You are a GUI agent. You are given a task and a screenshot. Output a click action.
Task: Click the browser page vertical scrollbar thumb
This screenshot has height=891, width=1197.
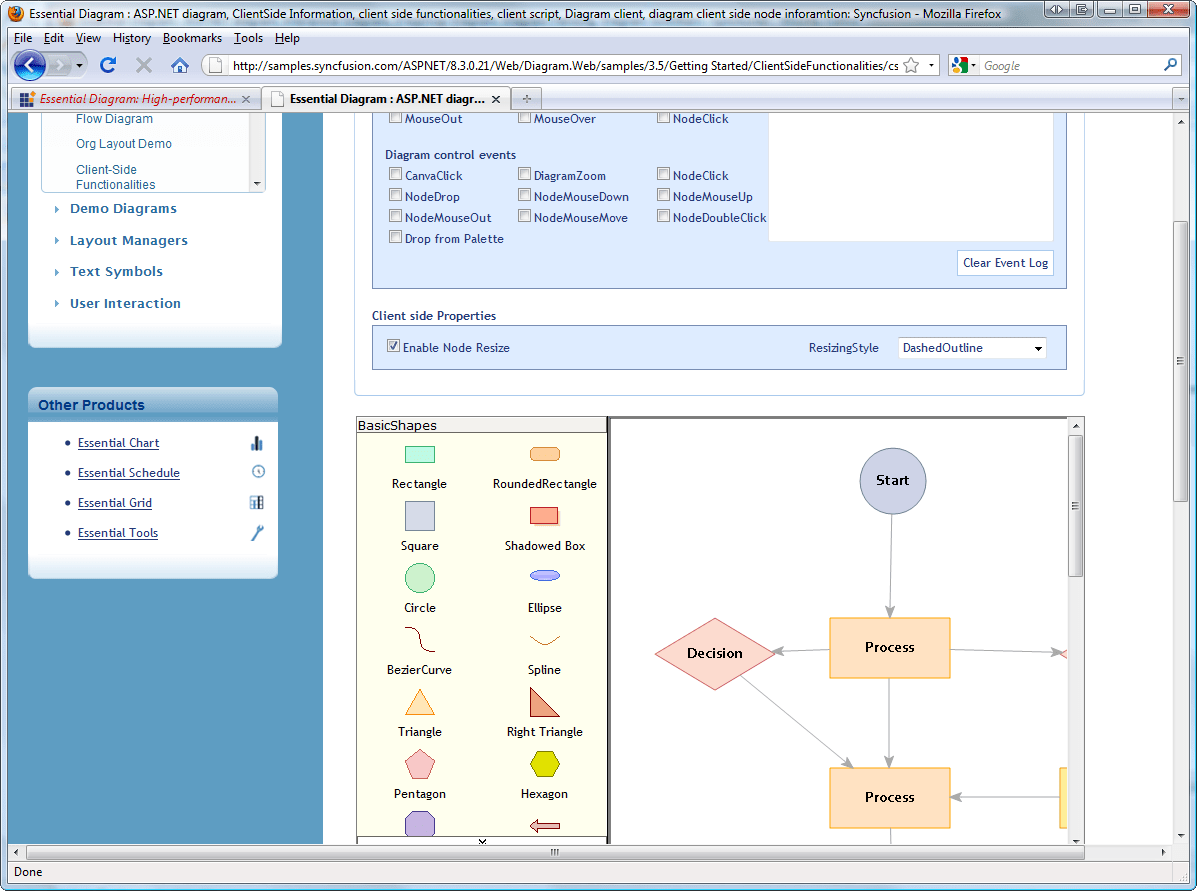click(1180, 360)
